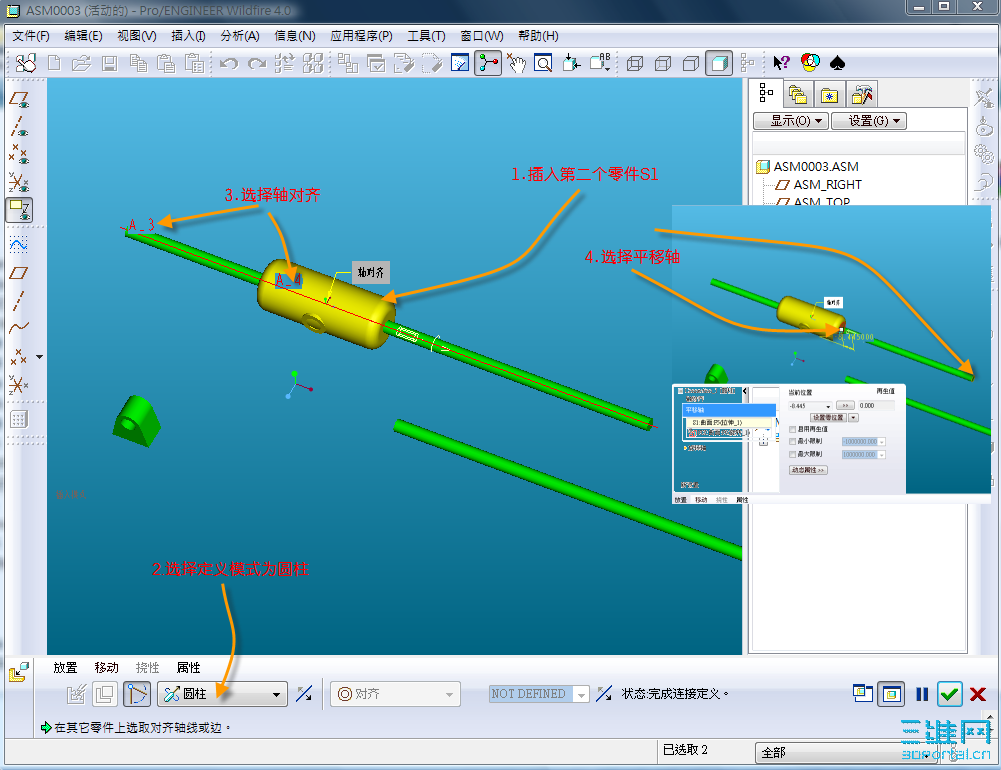Open the 帮助(H) menu

[x=538, y=36]
